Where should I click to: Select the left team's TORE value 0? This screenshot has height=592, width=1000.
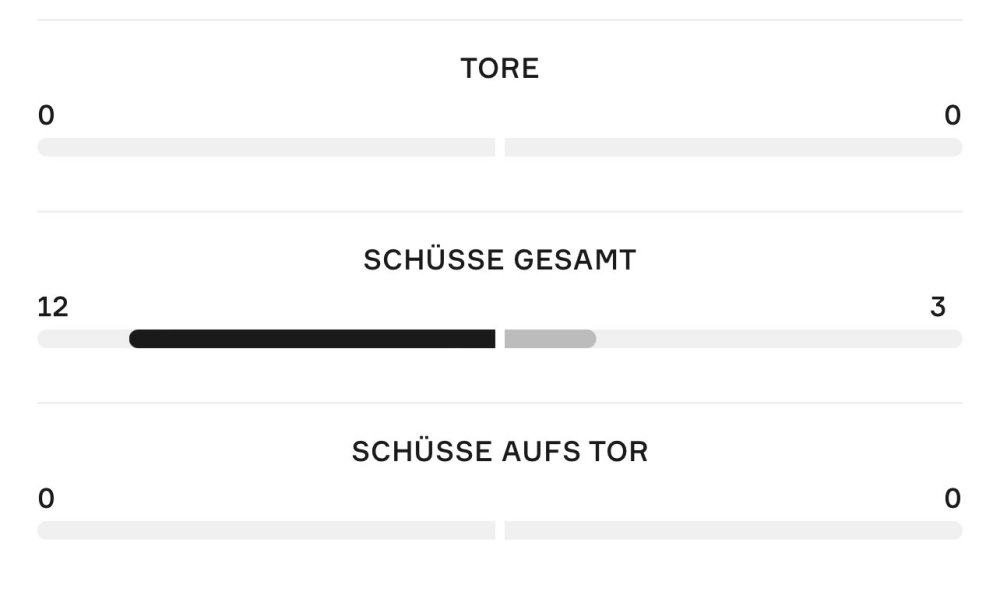pyautogui.click(x=46, y=116)
